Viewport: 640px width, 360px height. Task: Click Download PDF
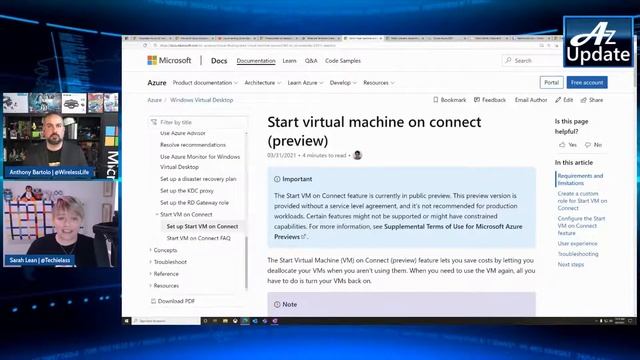(x=173, y=301)
